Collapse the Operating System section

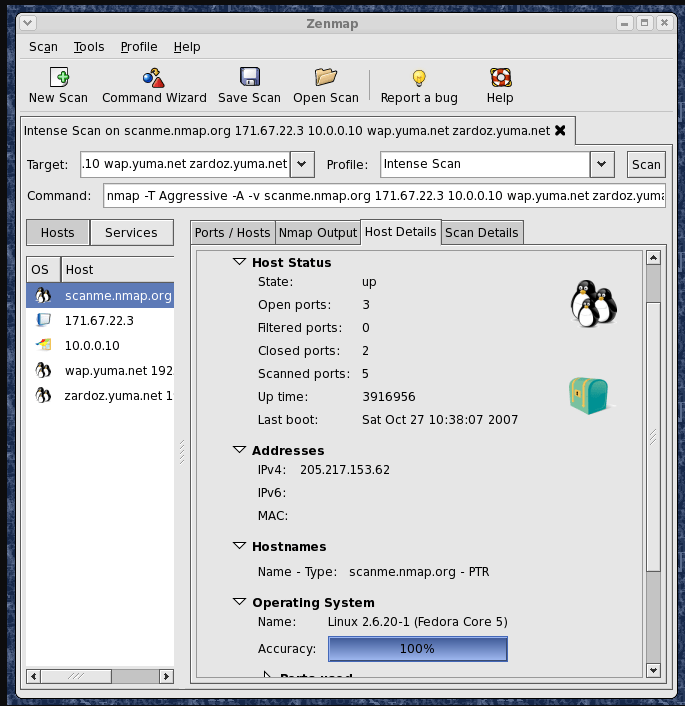(239, 602)
